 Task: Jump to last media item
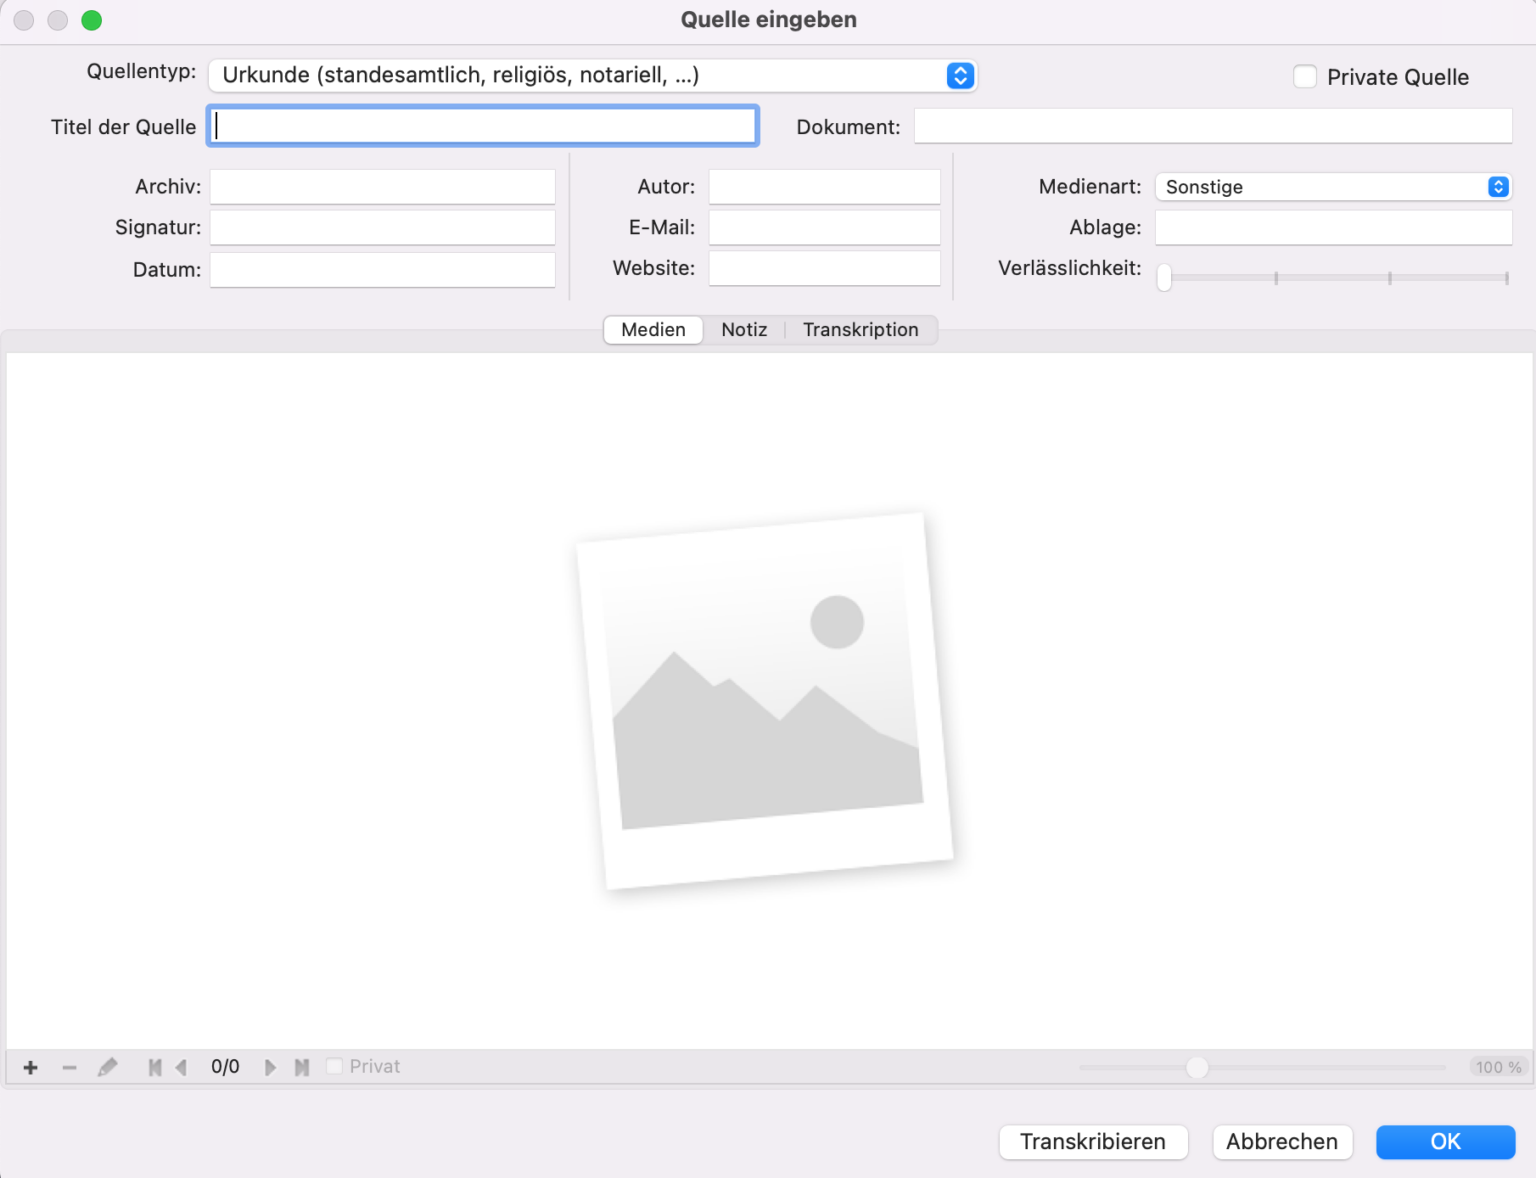tap(301, 1067)
